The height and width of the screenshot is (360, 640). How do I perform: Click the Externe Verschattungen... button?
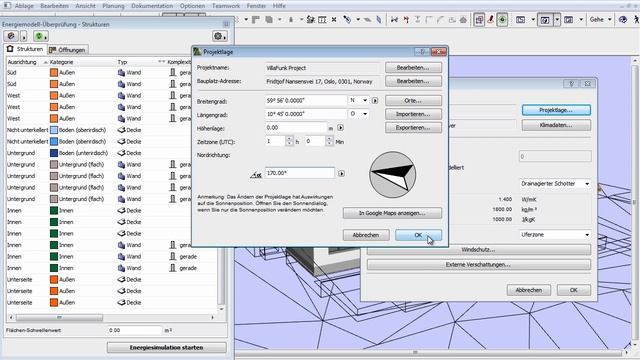tap(478, 264)
